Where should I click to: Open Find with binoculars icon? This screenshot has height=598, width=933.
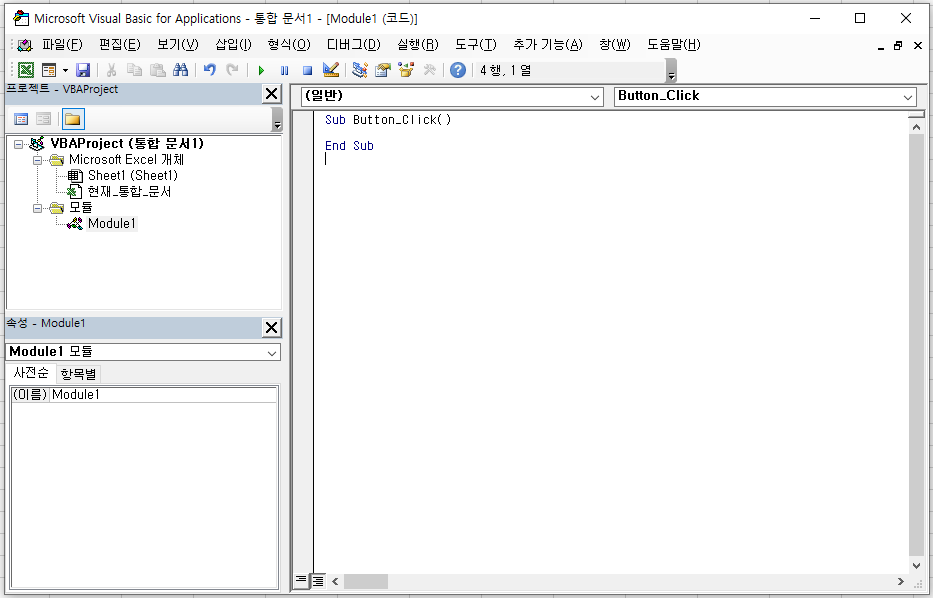[x=180, y=70]
